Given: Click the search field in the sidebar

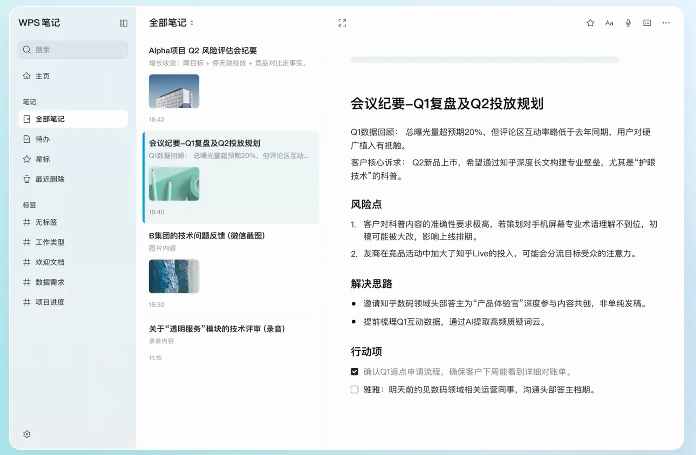Looking at the screenshot, I should click(x=73, y=50).
